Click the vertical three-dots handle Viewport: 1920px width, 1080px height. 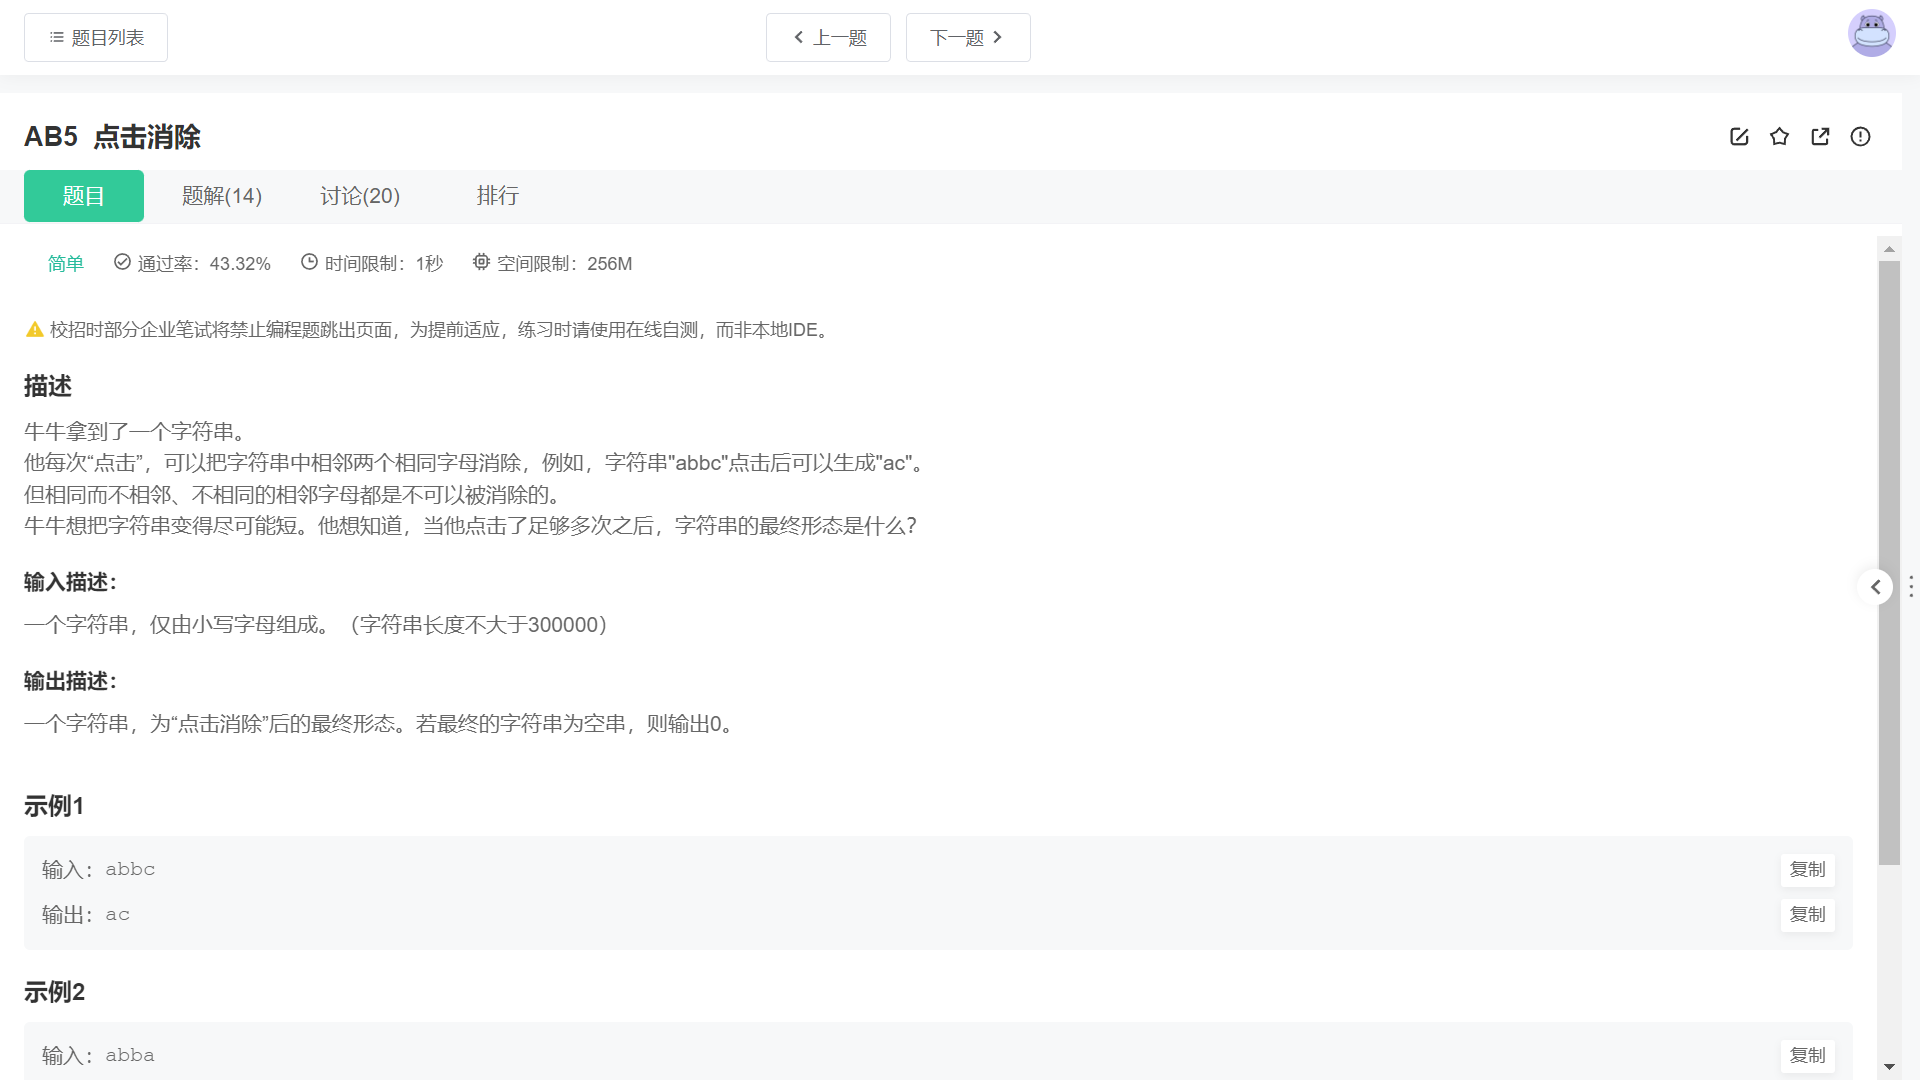[1911, 587]
